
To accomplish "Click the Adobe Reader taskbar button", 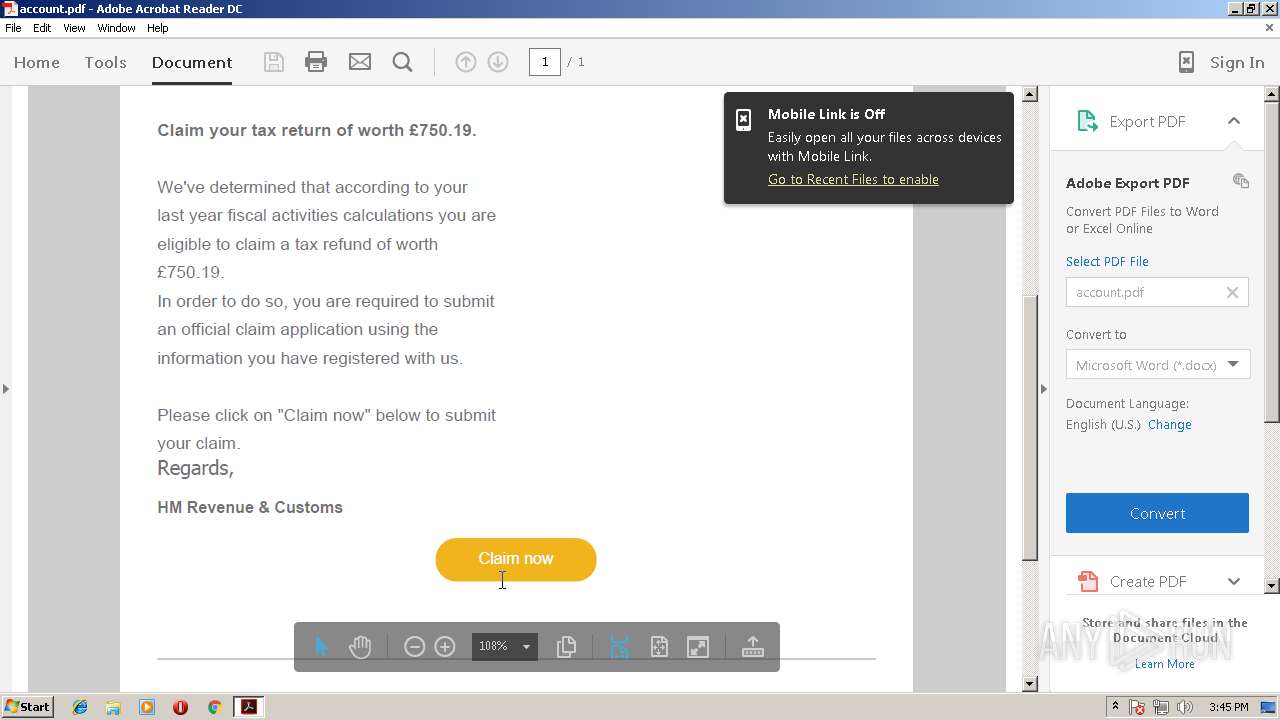I will pos(249,707).
